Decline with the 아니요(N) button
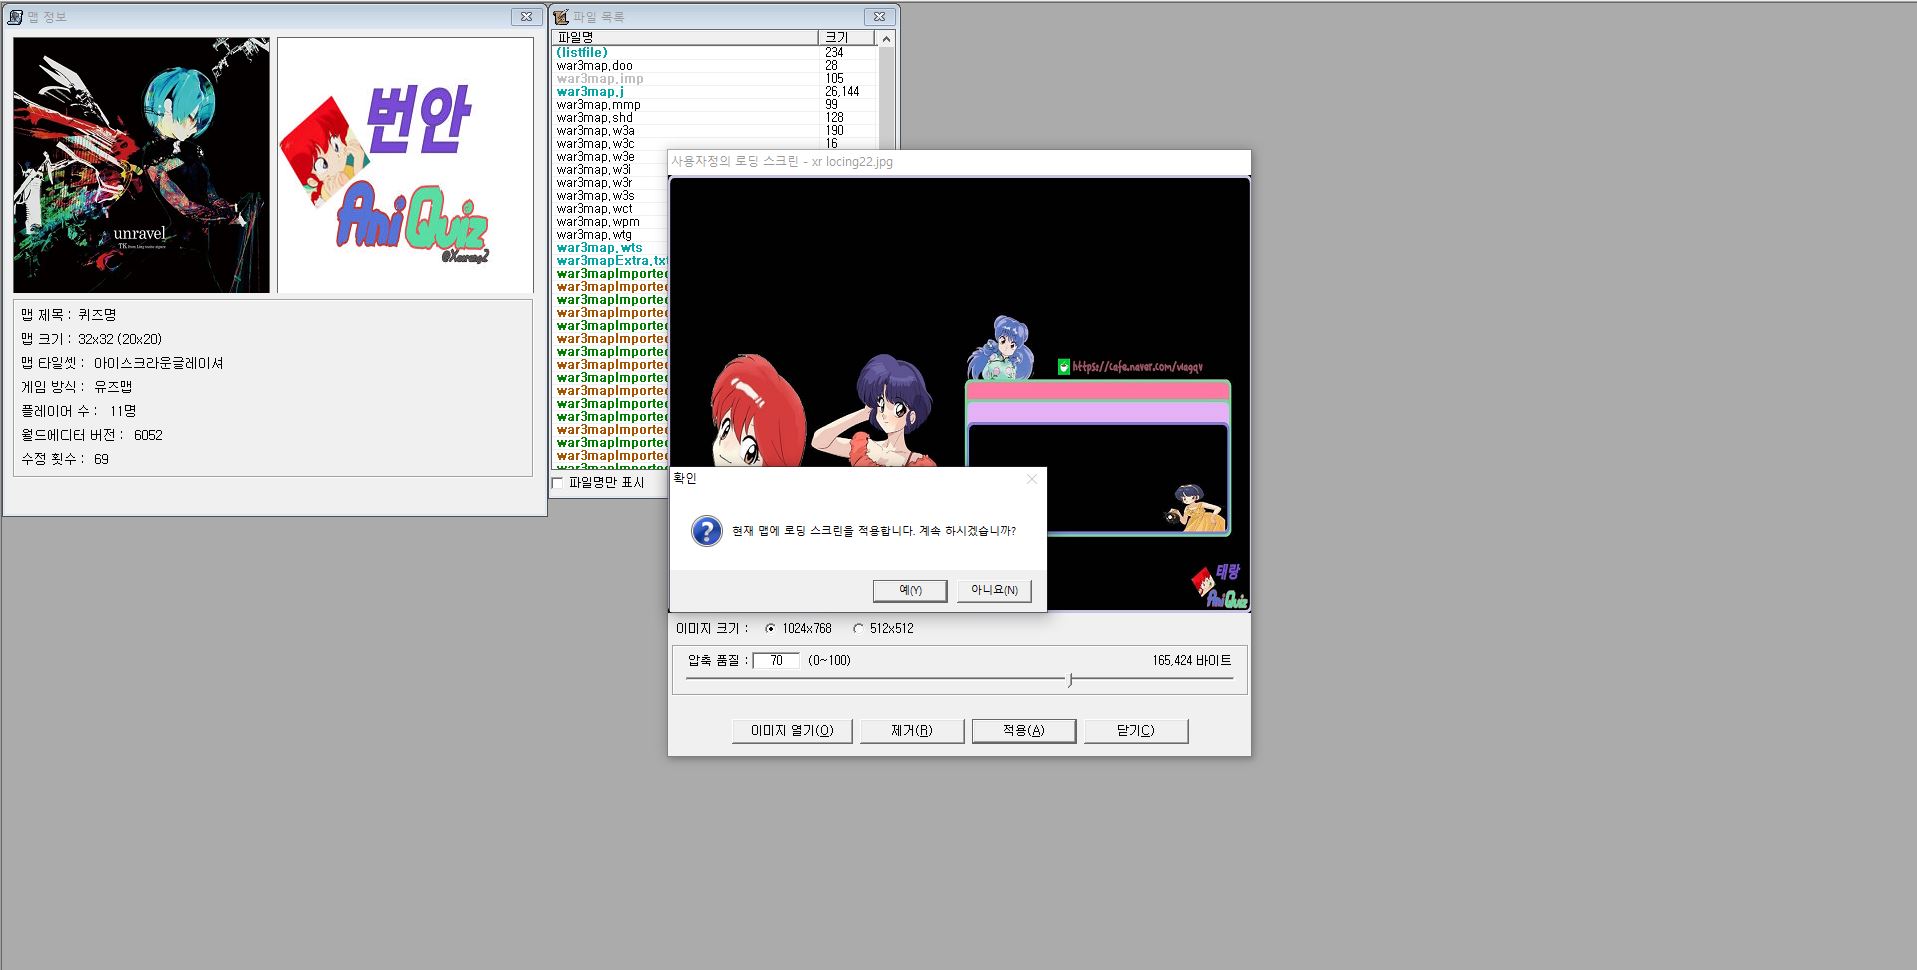 (994, 590)
